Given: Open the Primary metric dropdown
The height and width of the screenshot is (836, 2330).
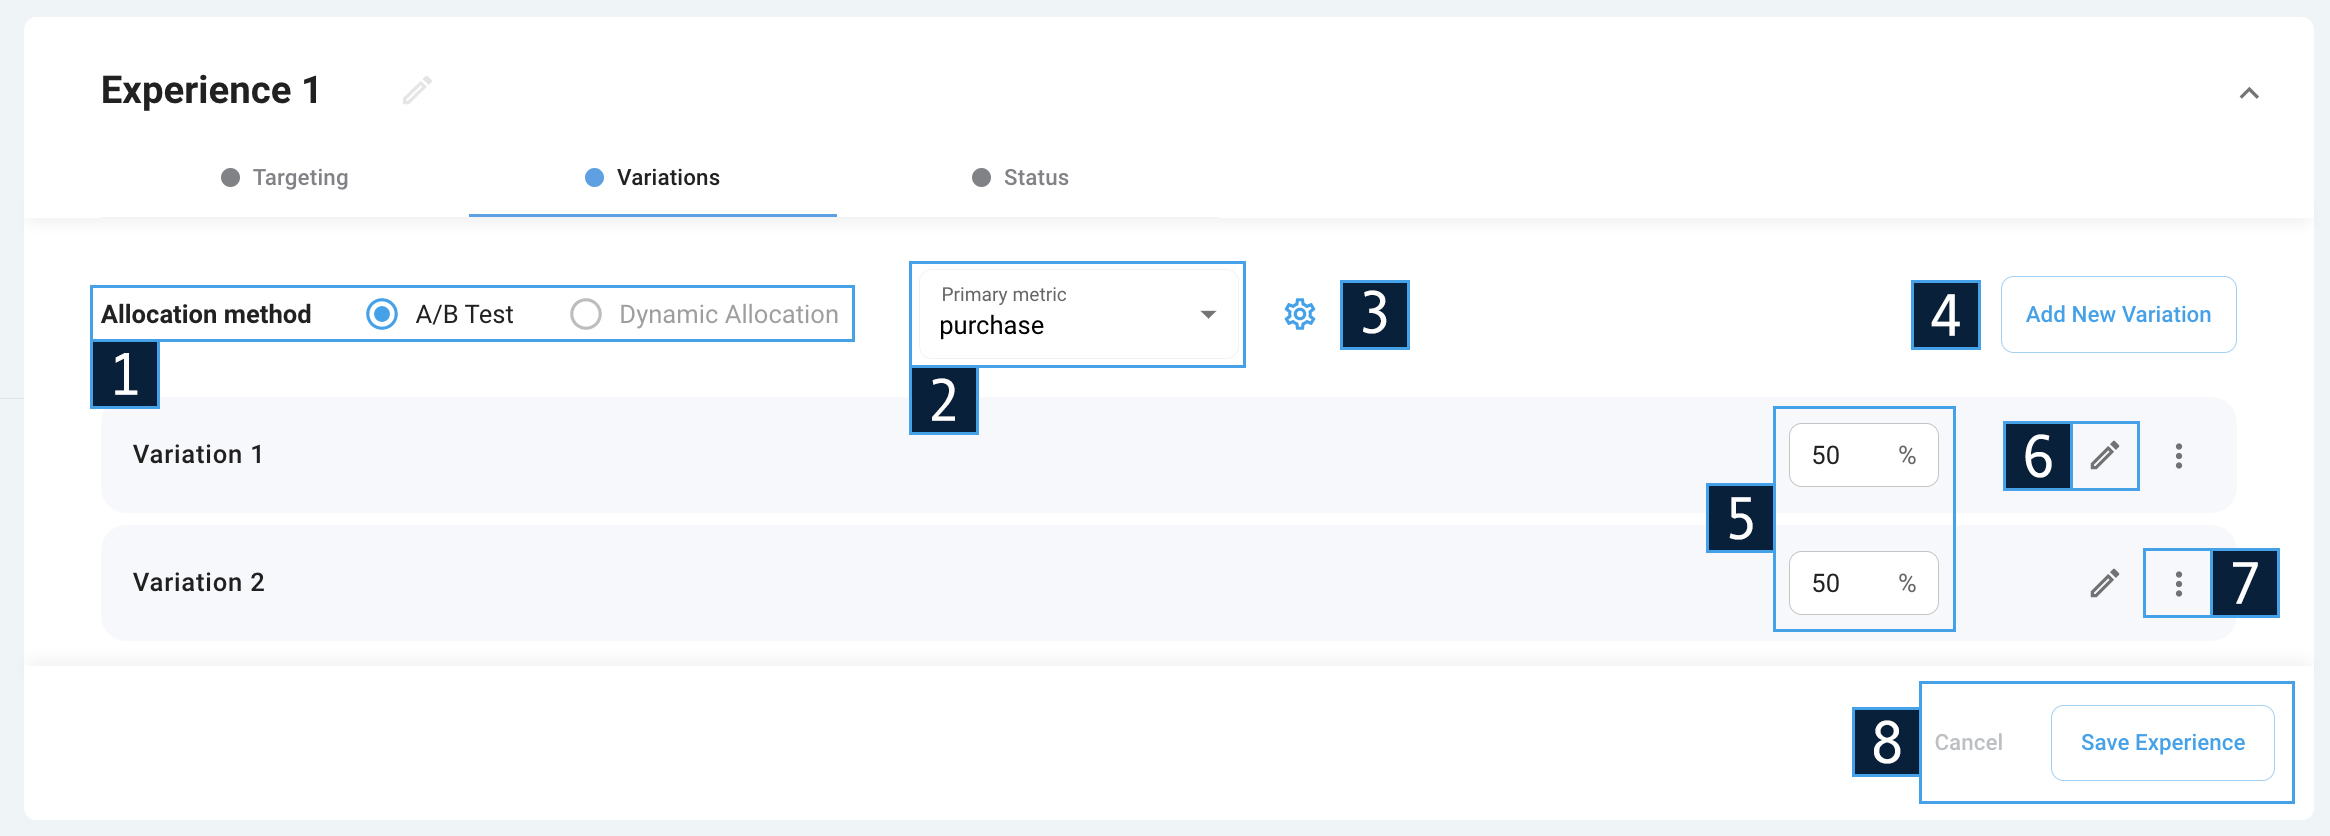Looking at the screenshot, I should click(1077, 314).
